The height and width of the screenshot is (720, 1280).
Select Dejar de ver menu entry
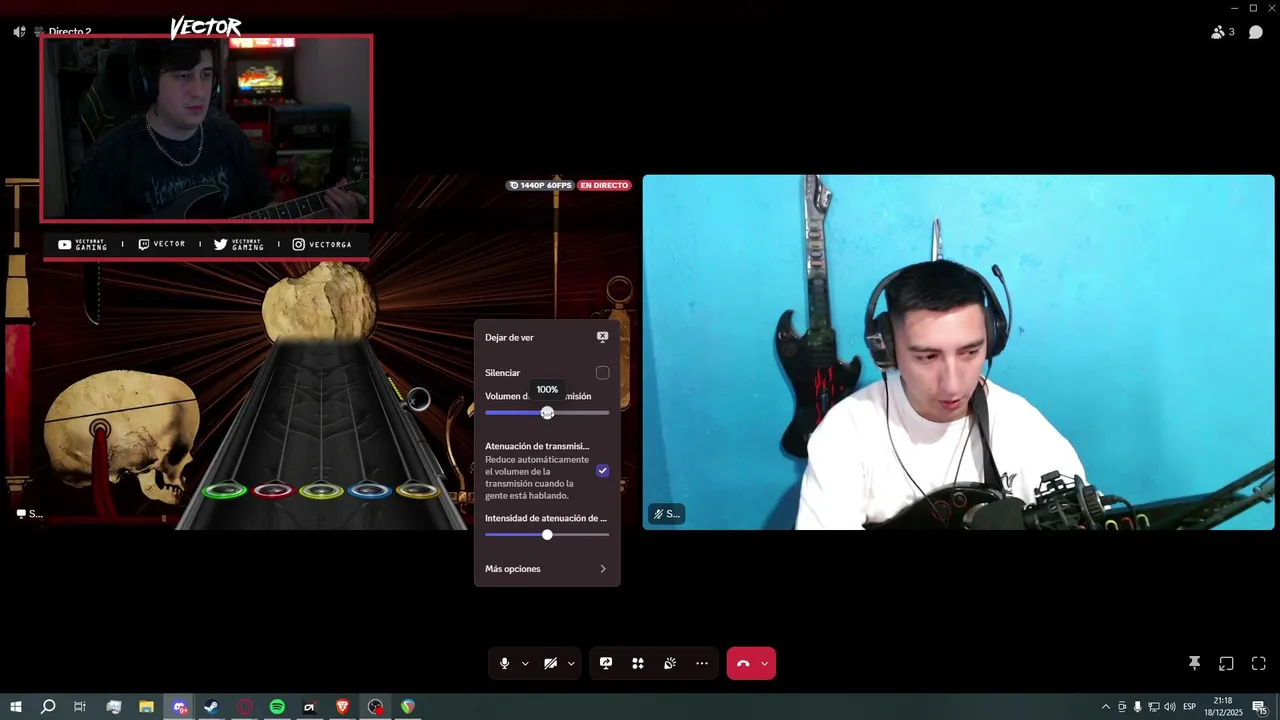point(547,337)
